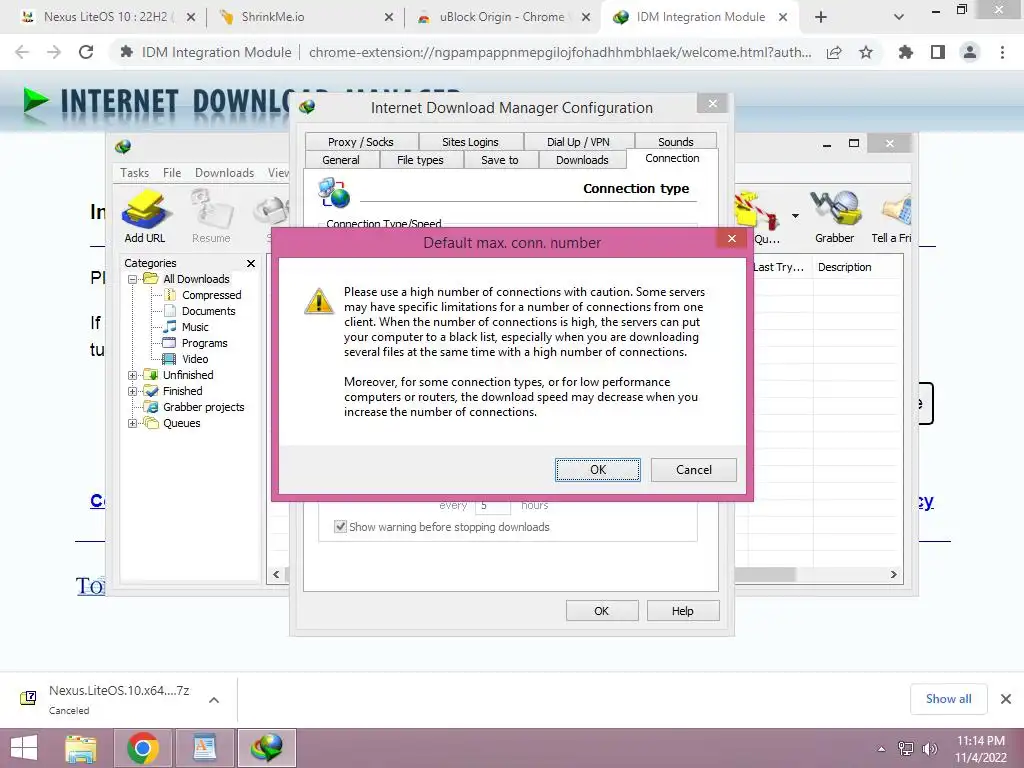
Task: Close the Chrome downloads bar
Action: pos(1006,699)
